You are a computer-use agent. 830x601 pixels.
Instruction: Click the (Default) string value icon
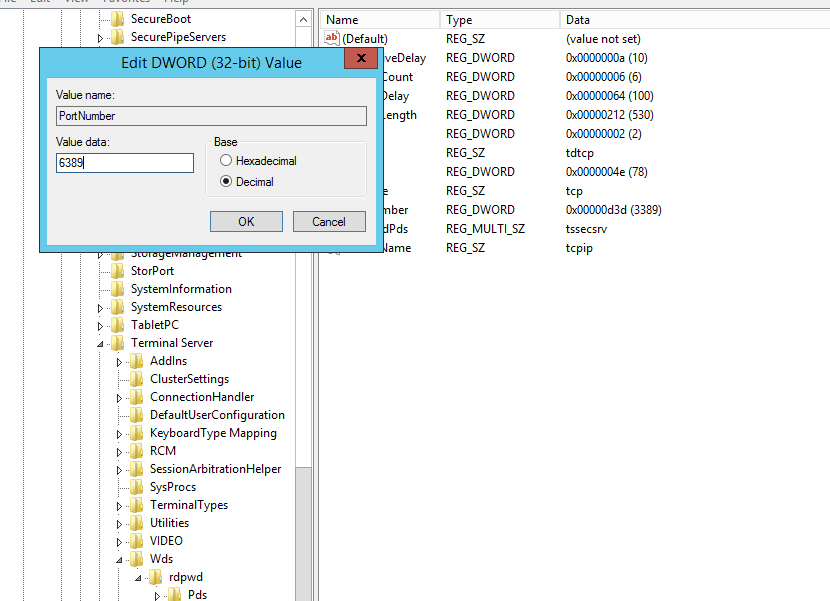pyautogui.click(x=333, y=39)
